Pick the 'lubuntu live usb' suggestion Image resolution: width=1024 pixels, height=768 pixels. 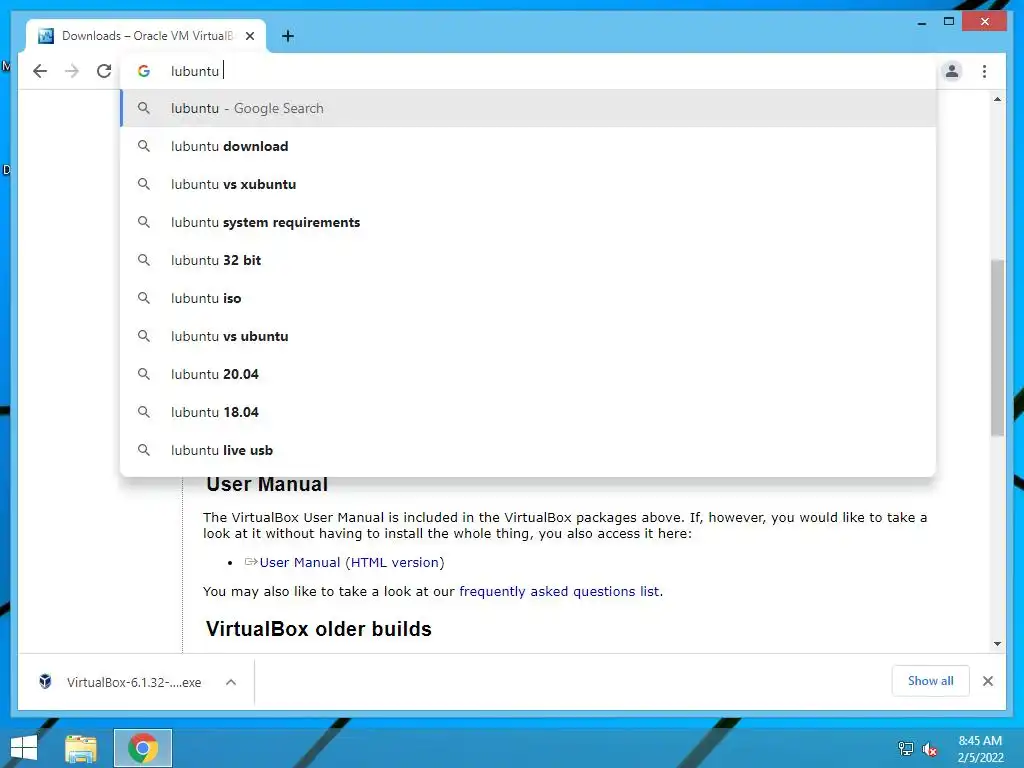tap(528, 450)
